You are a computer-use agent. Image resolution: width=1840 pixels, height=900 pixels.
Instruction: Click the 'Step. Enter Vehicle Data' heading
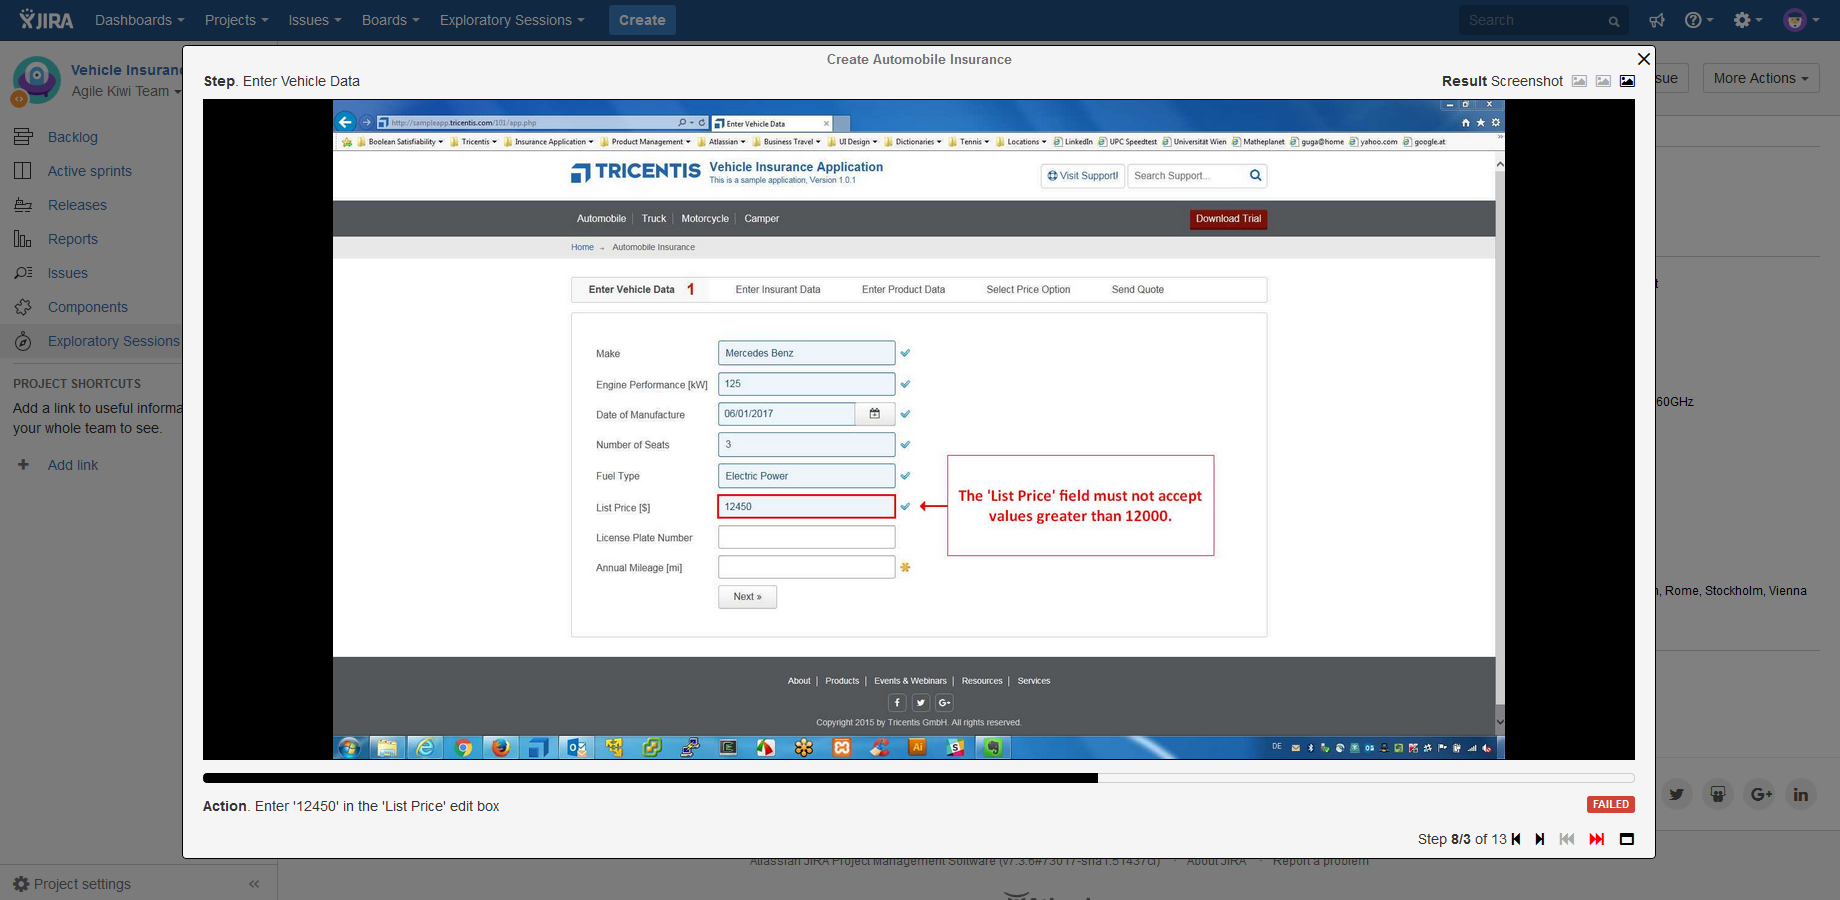(x=281, y=81)
